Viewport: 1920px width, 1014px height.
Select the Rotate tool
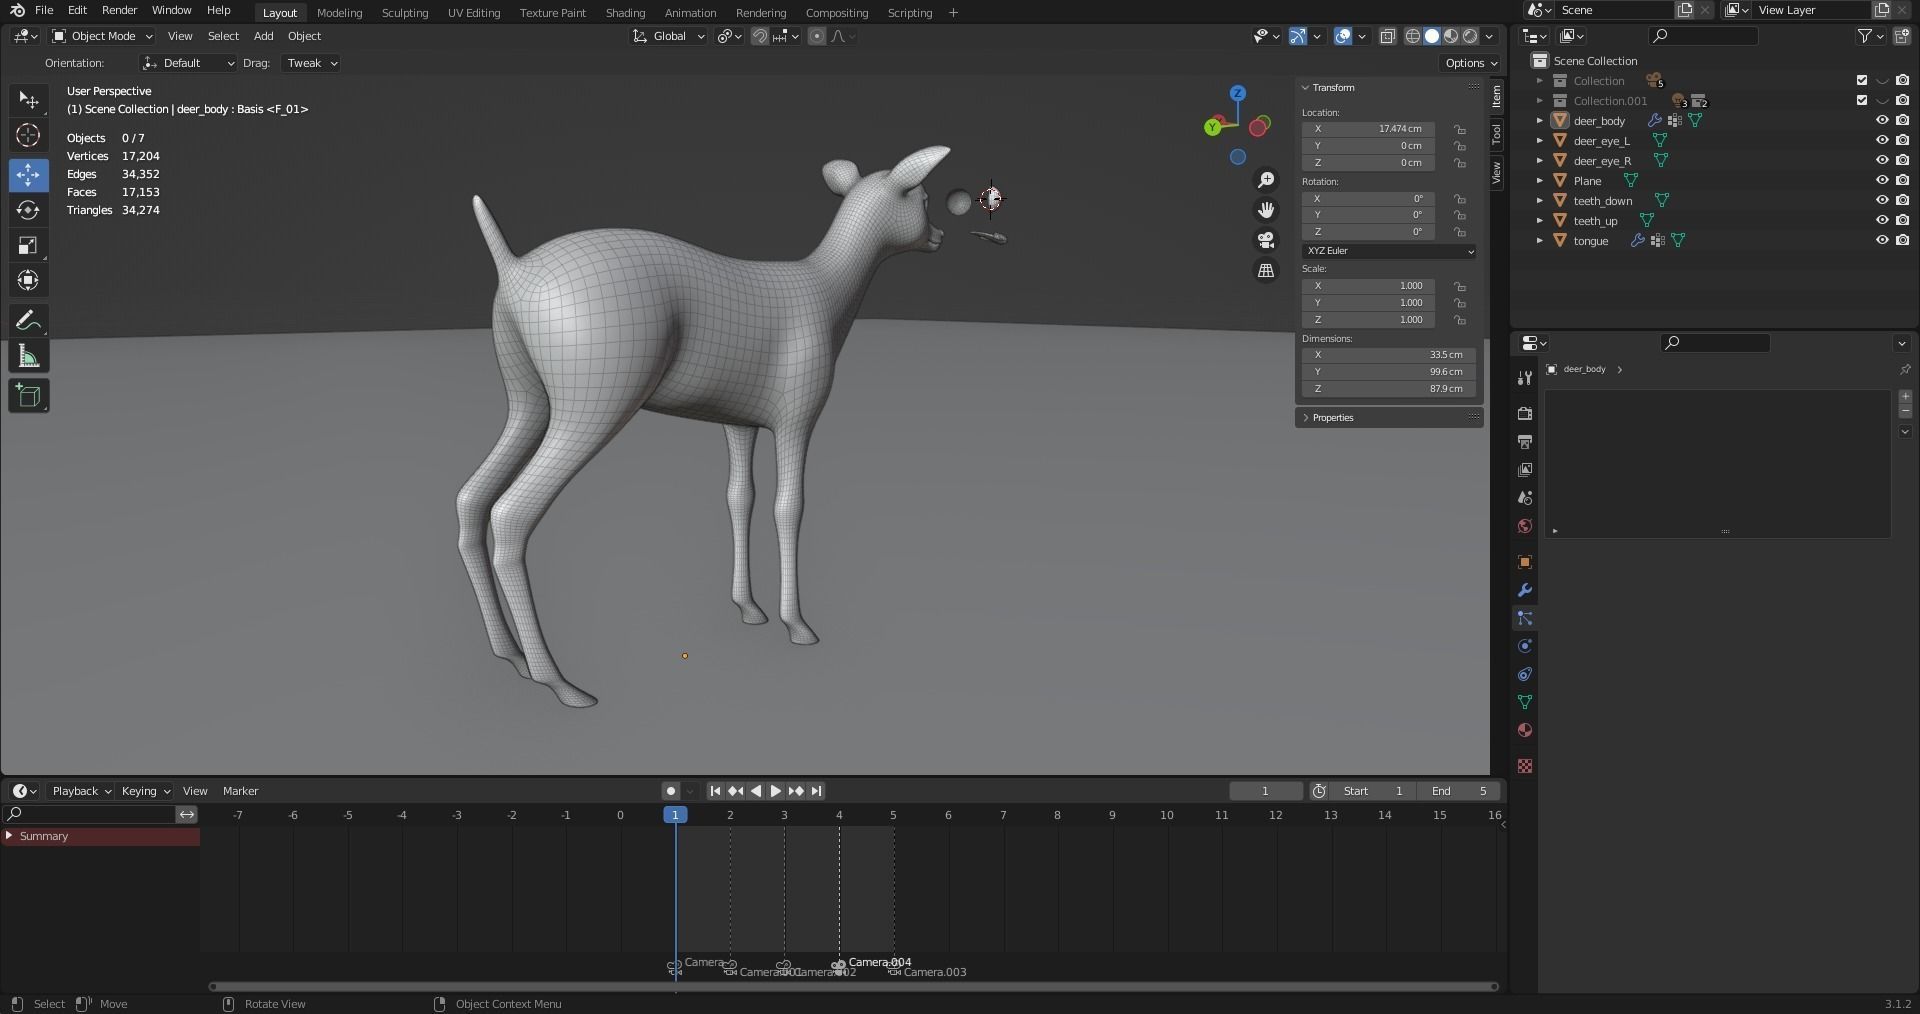[x=28, y=210]
